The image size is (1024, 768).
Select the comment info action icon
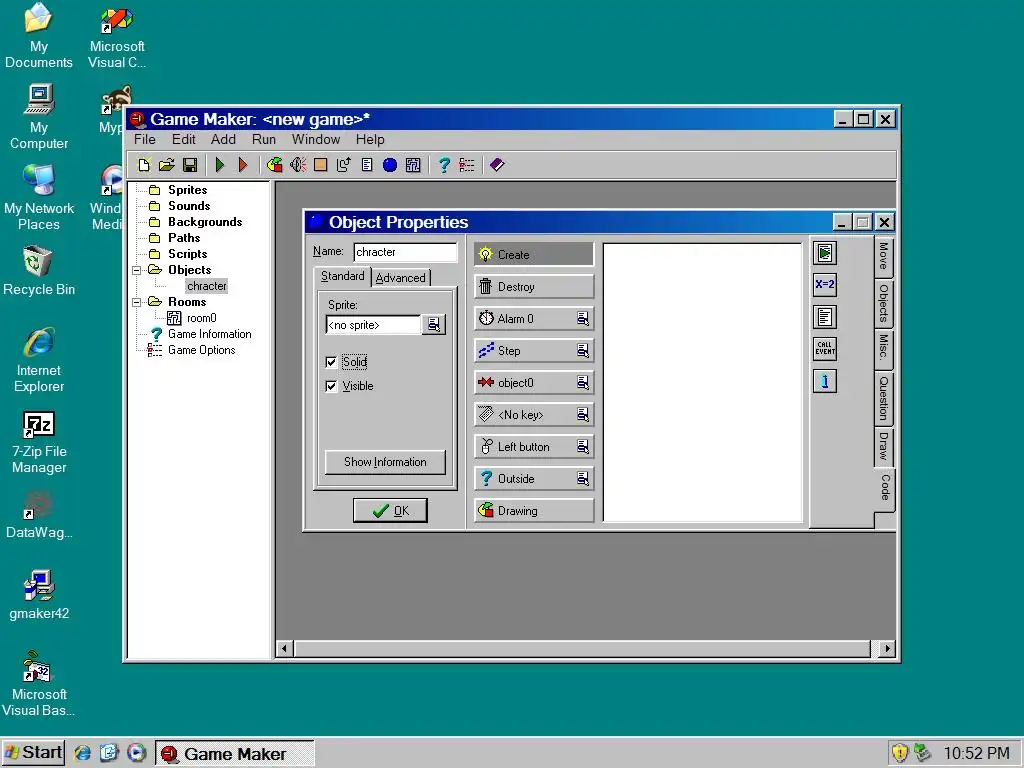pos(825,381)
